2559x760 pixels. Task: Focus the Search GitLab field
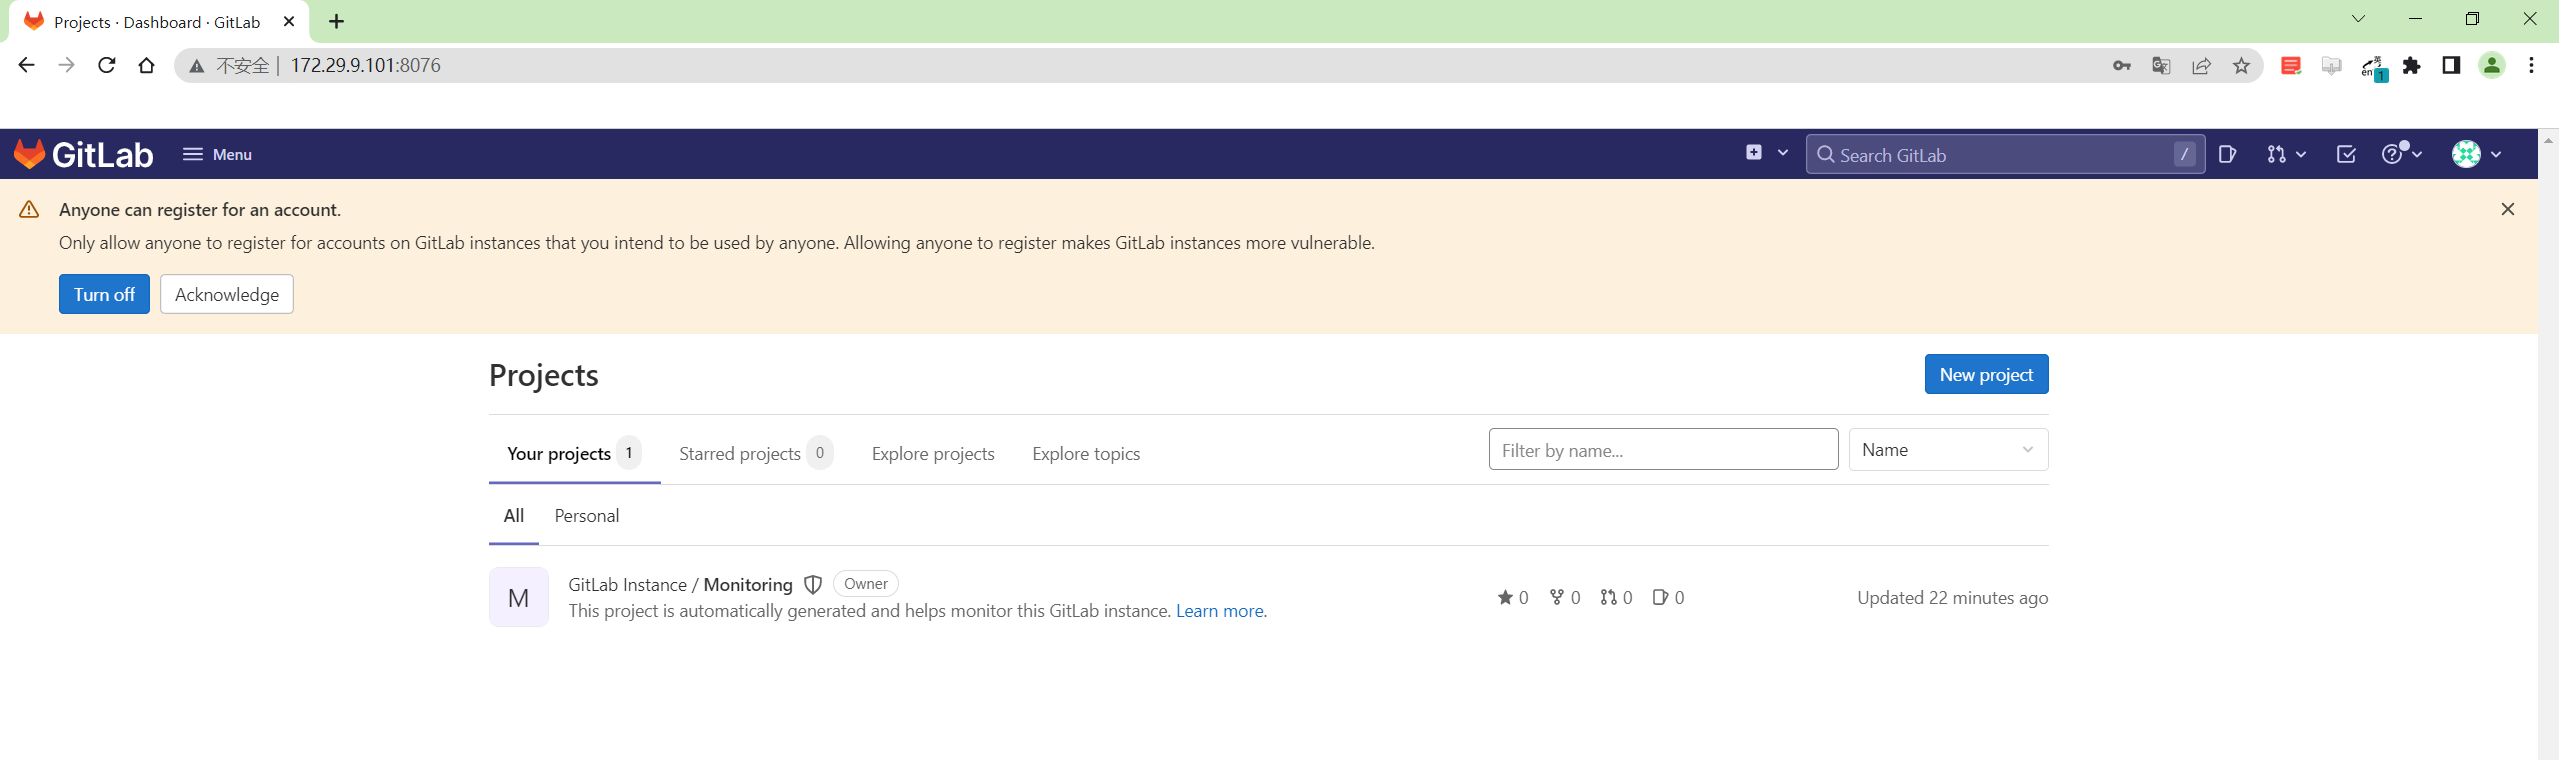click(x=2004, y=154)
